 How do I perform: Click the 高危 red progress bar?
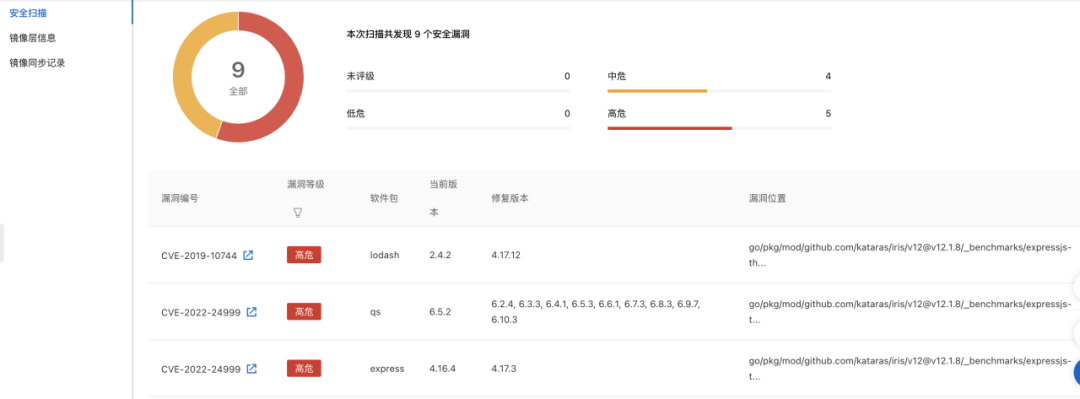pyautogui.click(x=669, y=128)
